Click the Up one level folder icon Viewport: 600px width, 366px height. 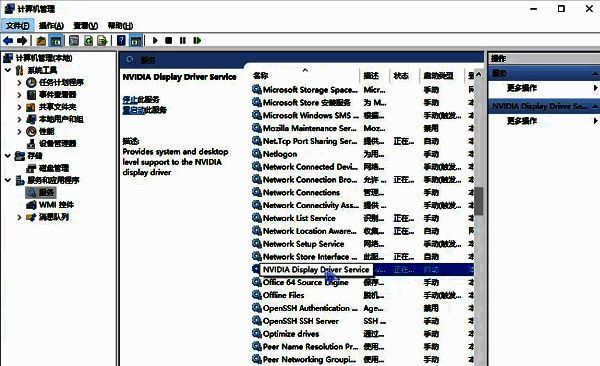click(41, 40)
